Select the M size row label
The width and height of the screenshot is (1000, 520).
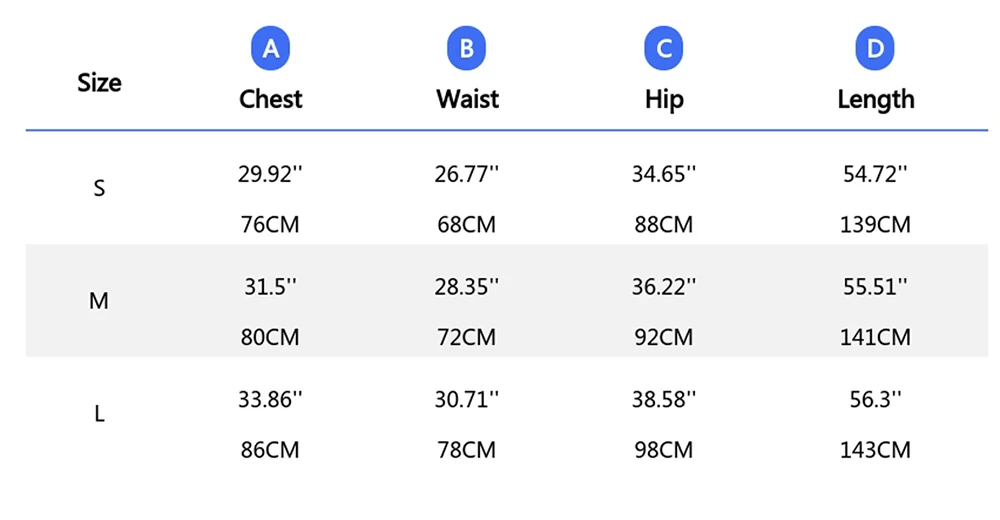point(99,301)
